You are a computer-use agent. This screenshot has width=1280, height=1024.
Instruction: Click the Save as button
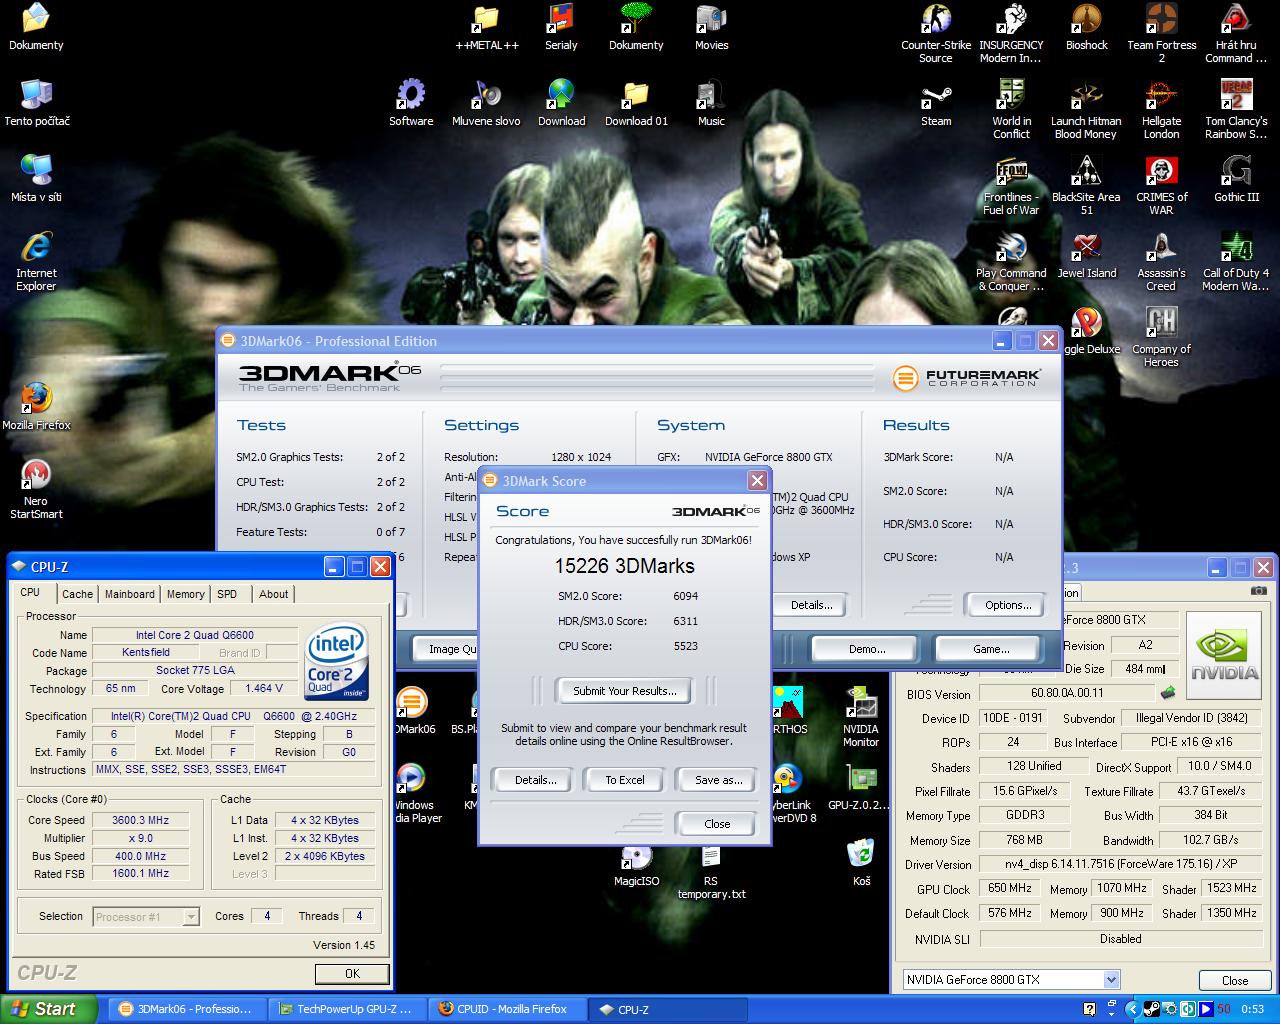point(717,780)
